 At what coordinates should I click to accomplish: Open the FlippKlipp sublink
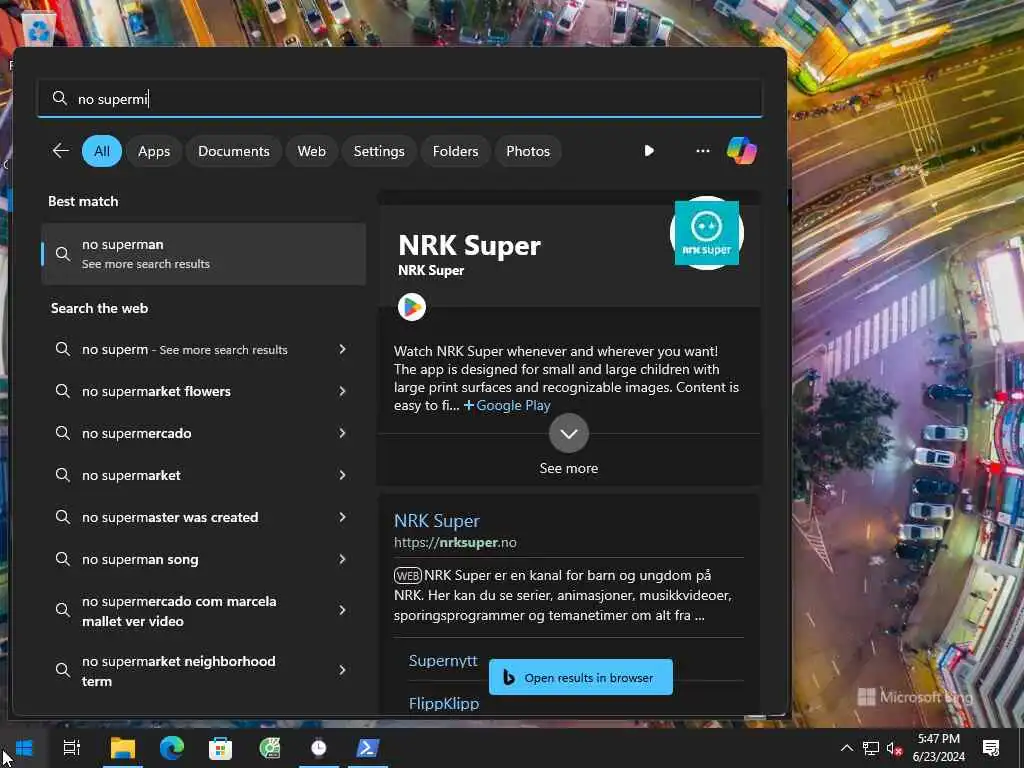[x=444, y=703]
